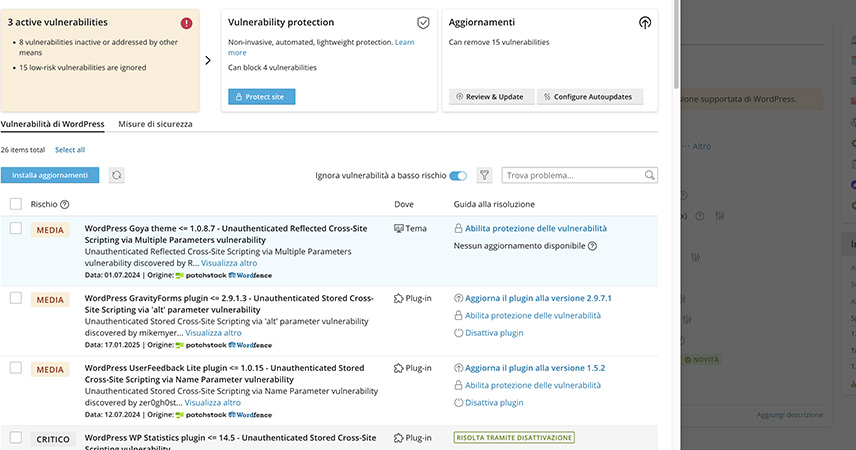Open the filter funnel icon
This screenshot has width=856, height=450.
[x=485, y=175]
